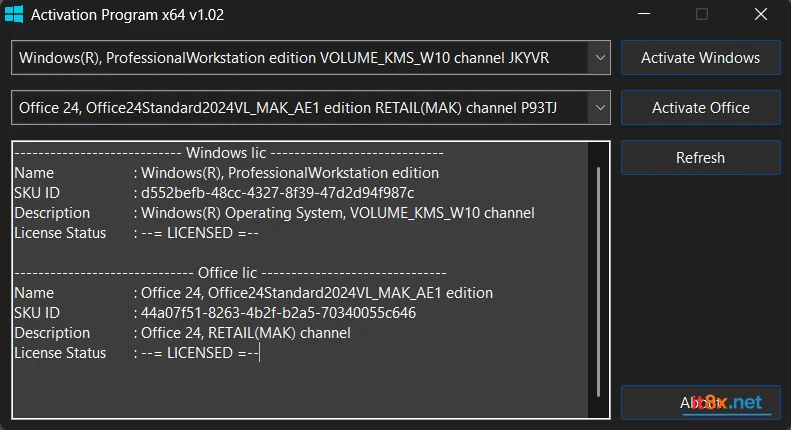Select the Windows ProfessionalWorkstation combo box
Viewport: 791px width, 430px height.
[311, 58]
